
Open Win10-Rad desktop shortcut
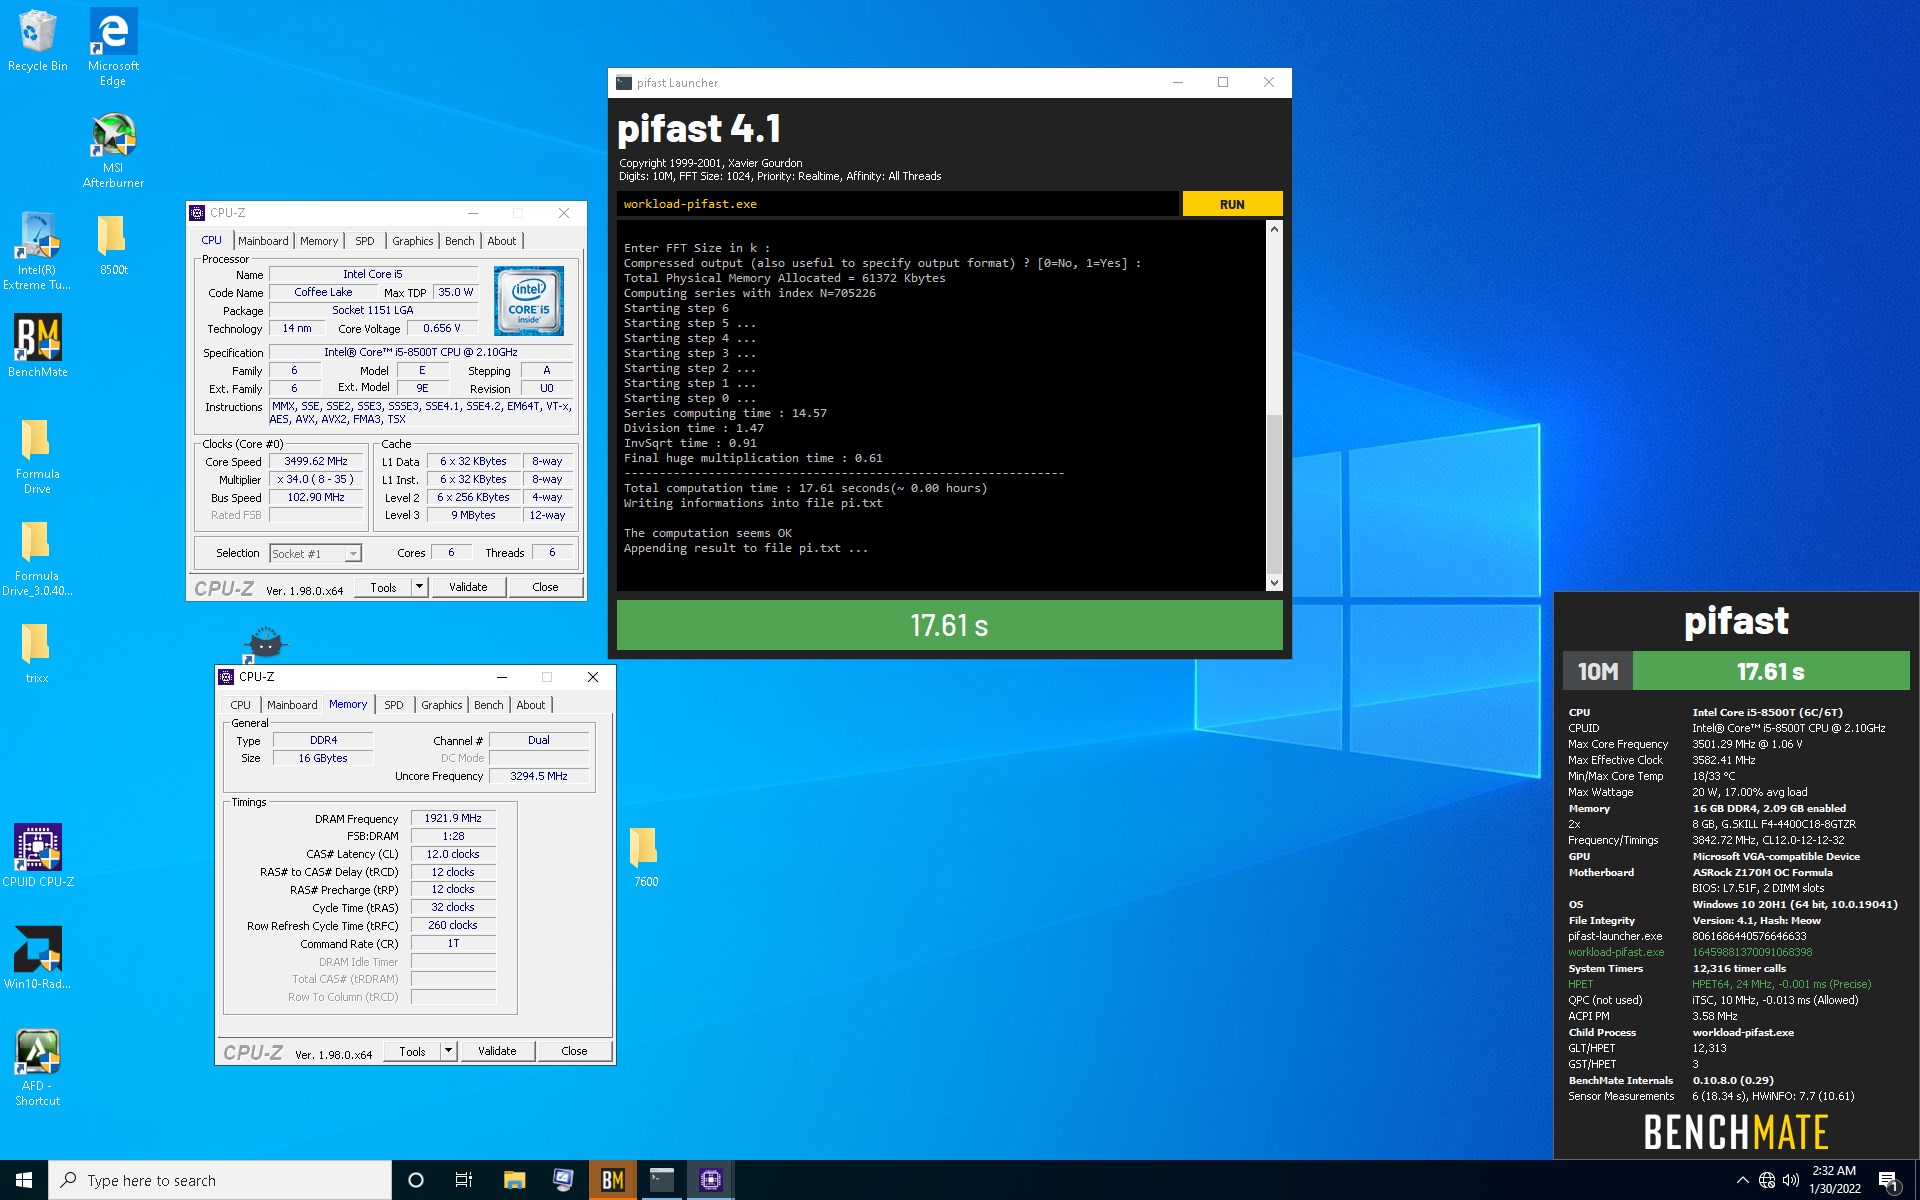coord(37,957)
